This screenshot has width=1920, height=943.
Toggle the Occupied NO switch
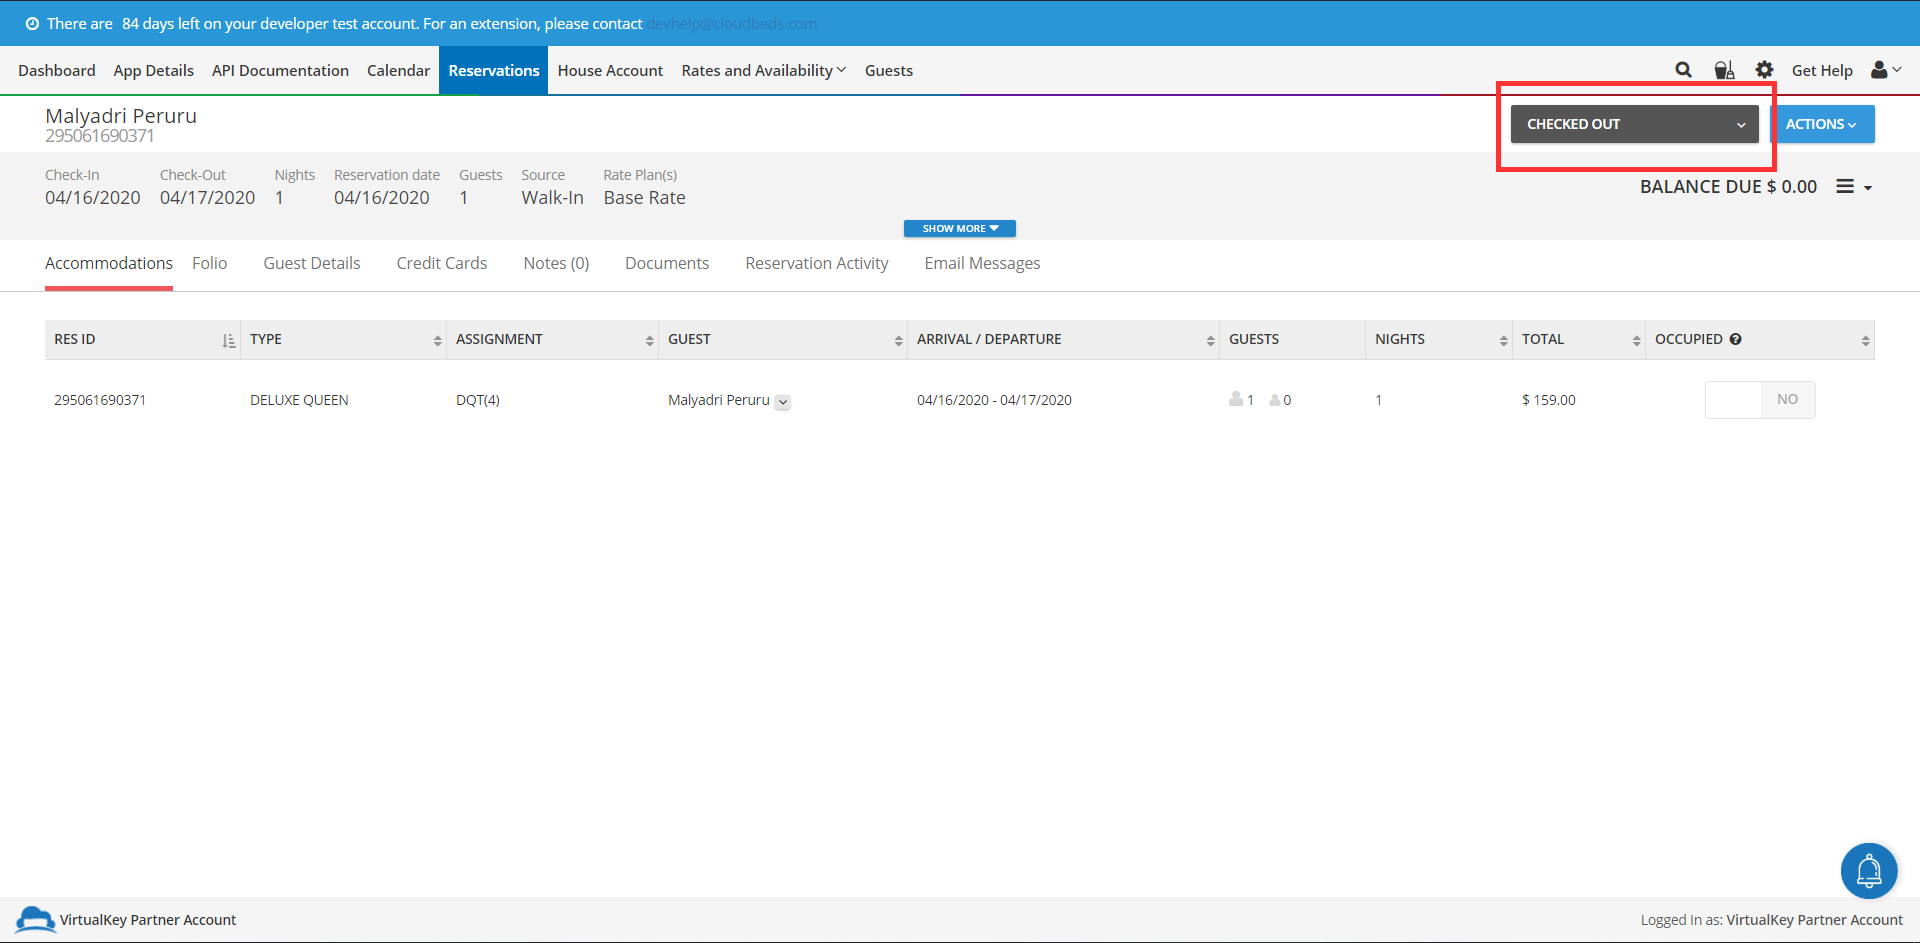[x=1760, y=400]
